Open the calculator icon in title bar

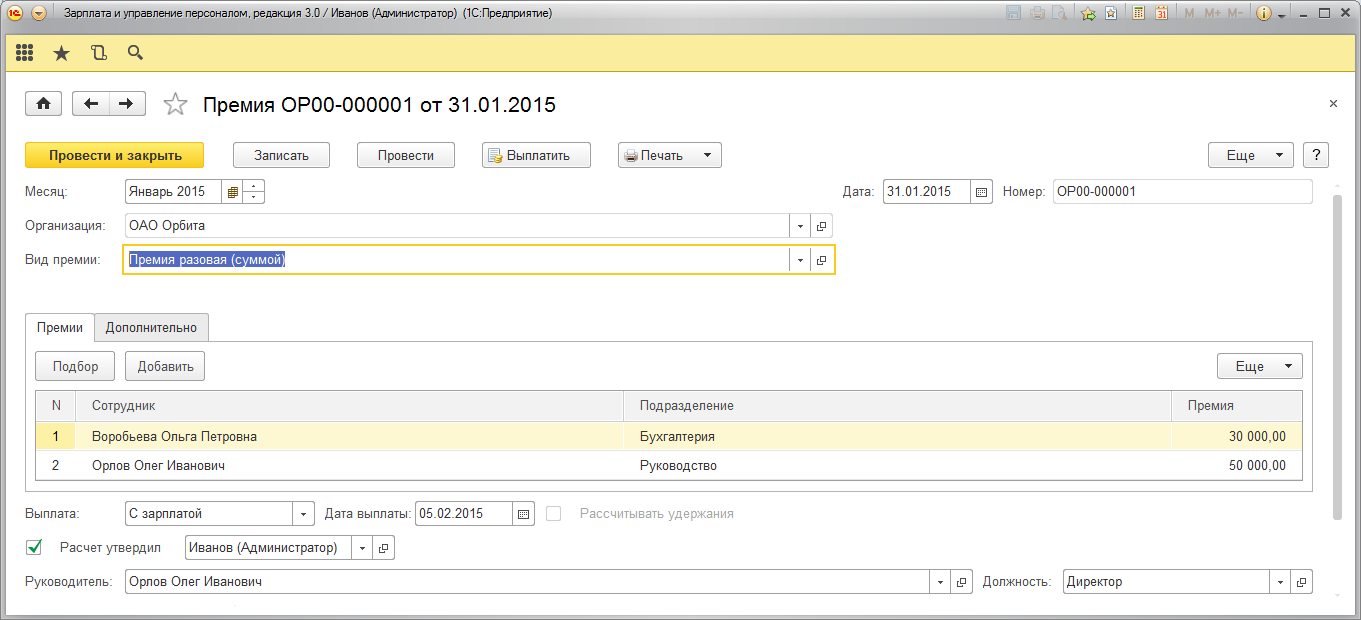coord(1138,14)
